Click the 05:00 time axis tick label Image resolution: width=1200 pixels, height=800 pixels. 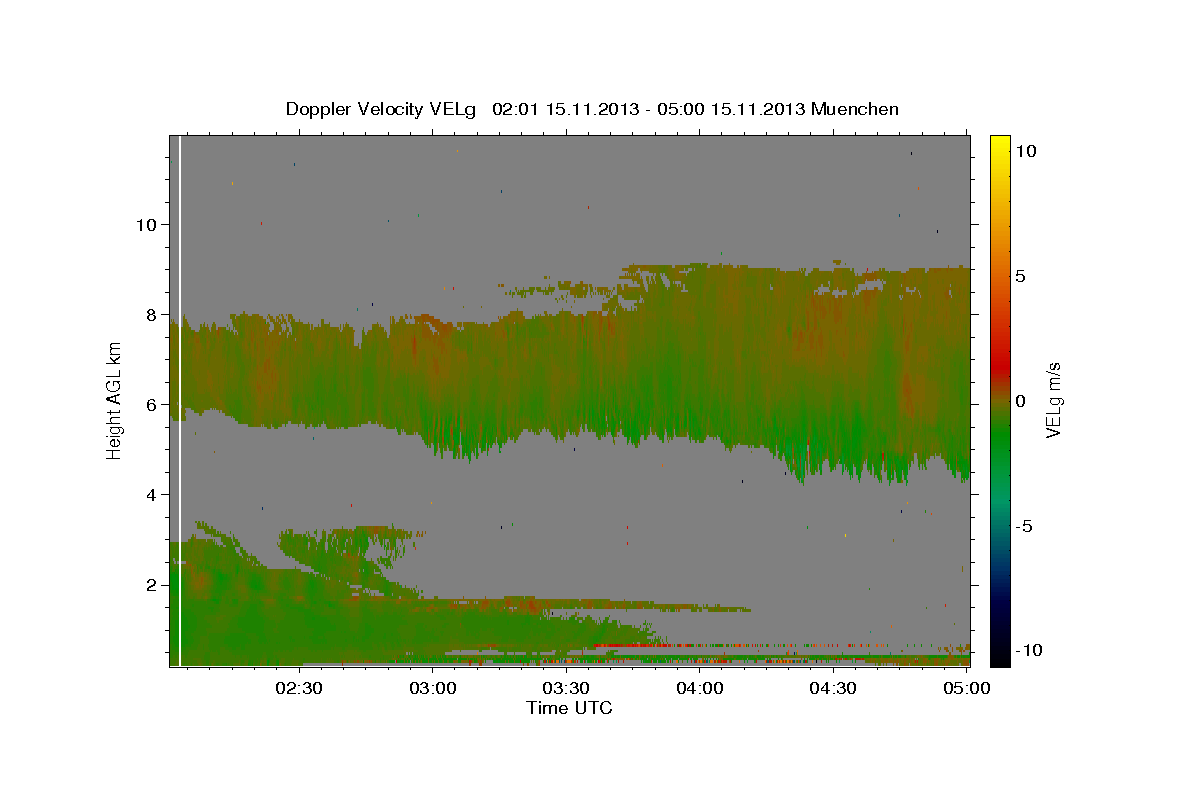(x=966, y=688)
